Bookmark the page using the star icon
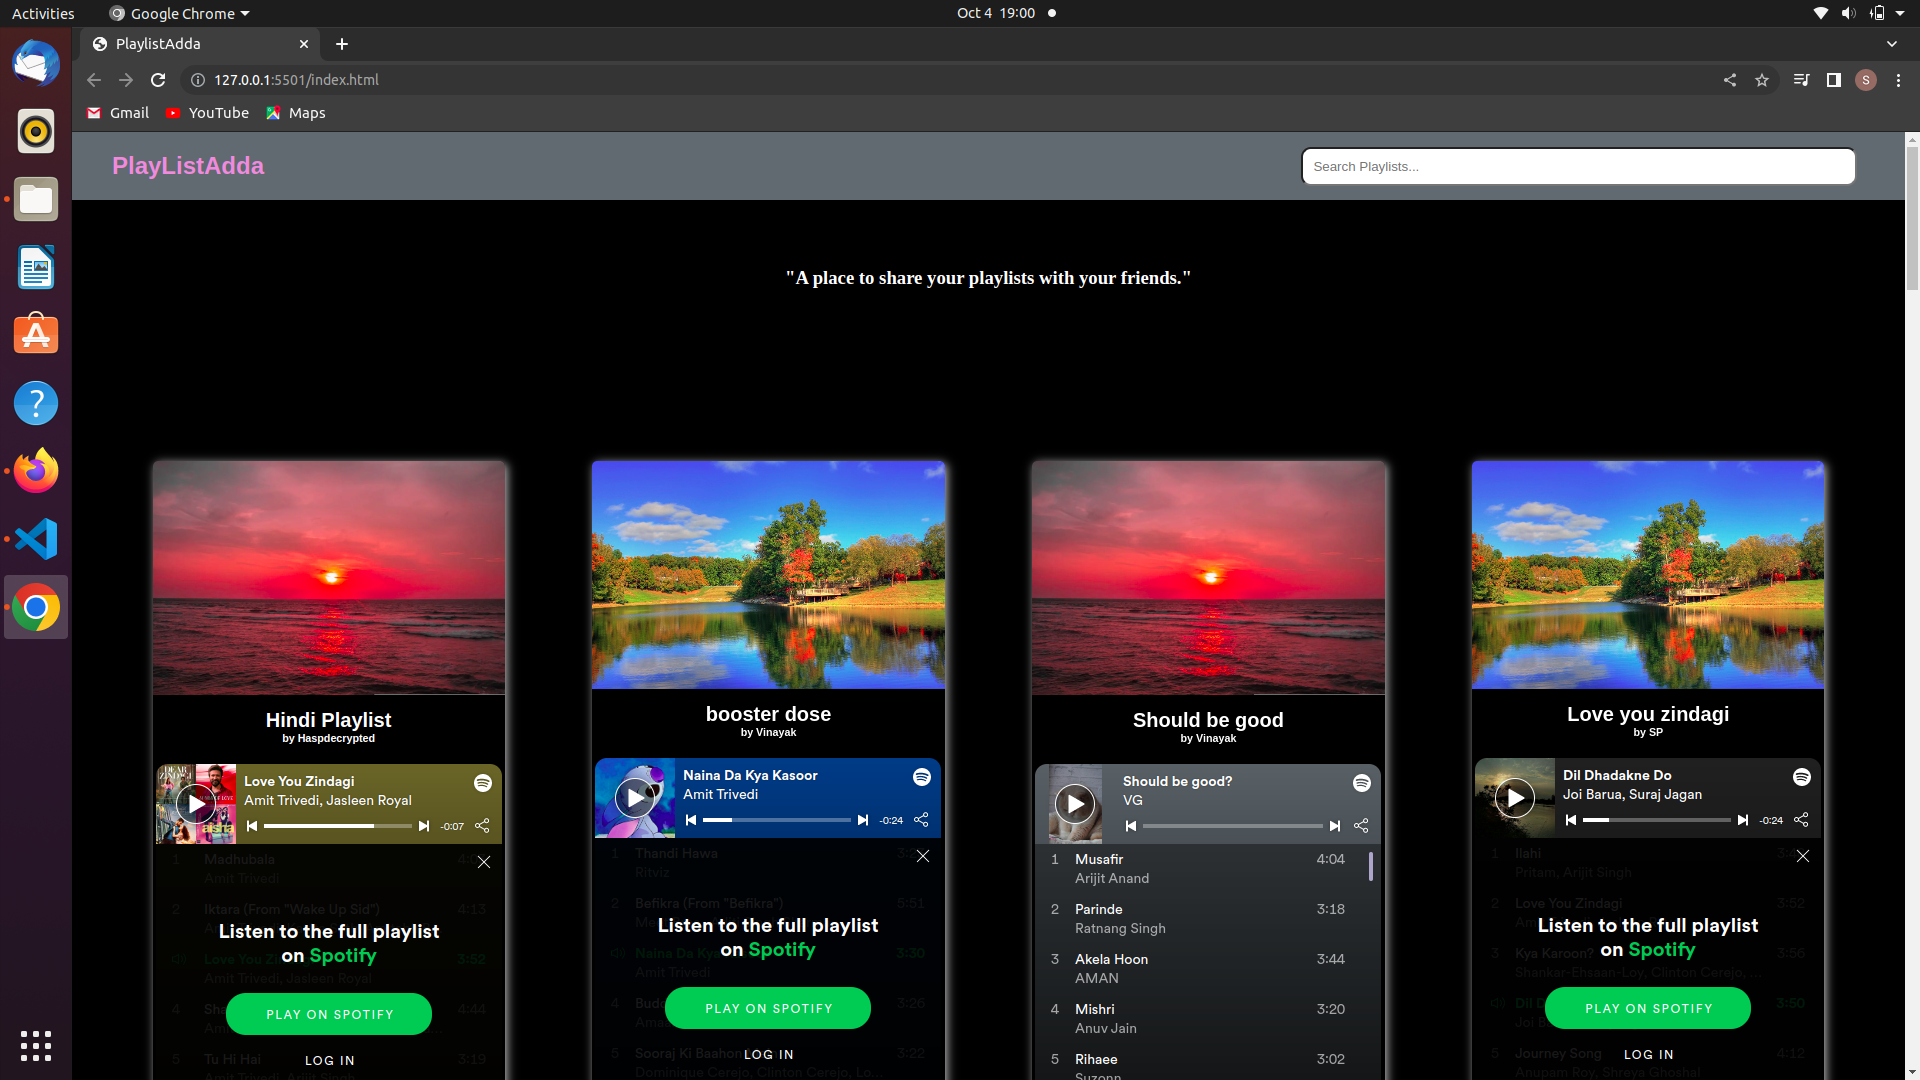Image resolution: width=1920 pixels, height=1080 pixels. 1763,80
